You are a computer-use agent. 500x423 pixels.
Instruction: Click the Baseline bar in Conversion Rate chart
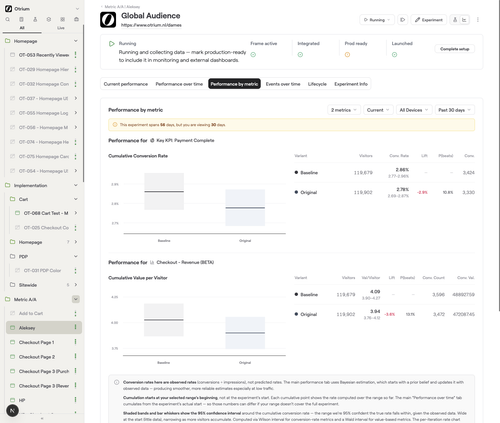pyautogui.click(x=164, y=191)
